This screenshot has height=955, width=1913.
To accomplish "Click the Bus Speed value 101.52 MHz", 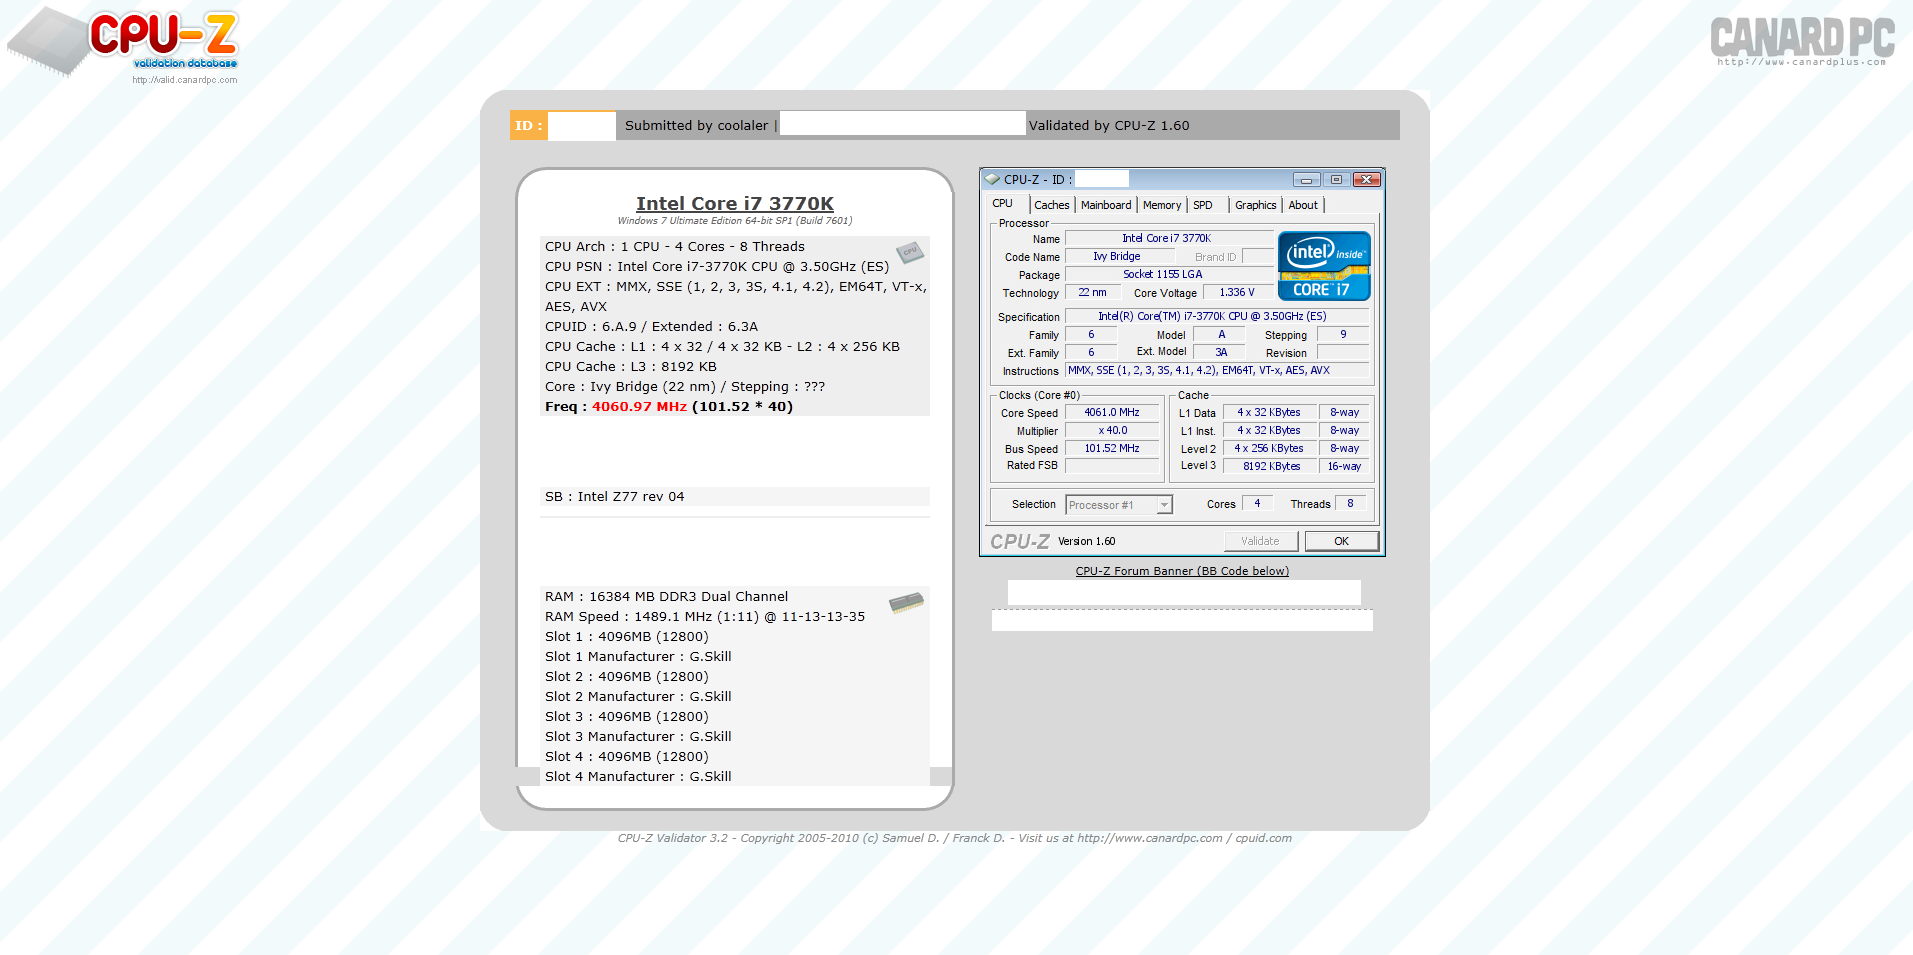I will point(1112,449).
